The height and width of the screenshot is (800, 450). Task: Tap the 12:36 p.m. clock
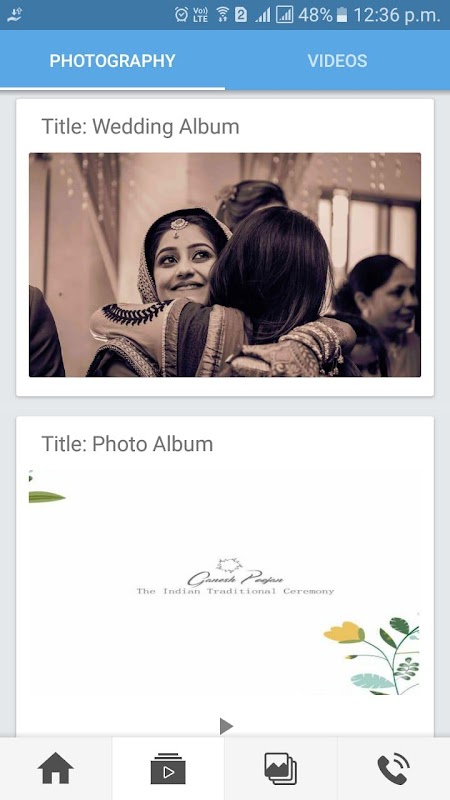pos(396,15)
